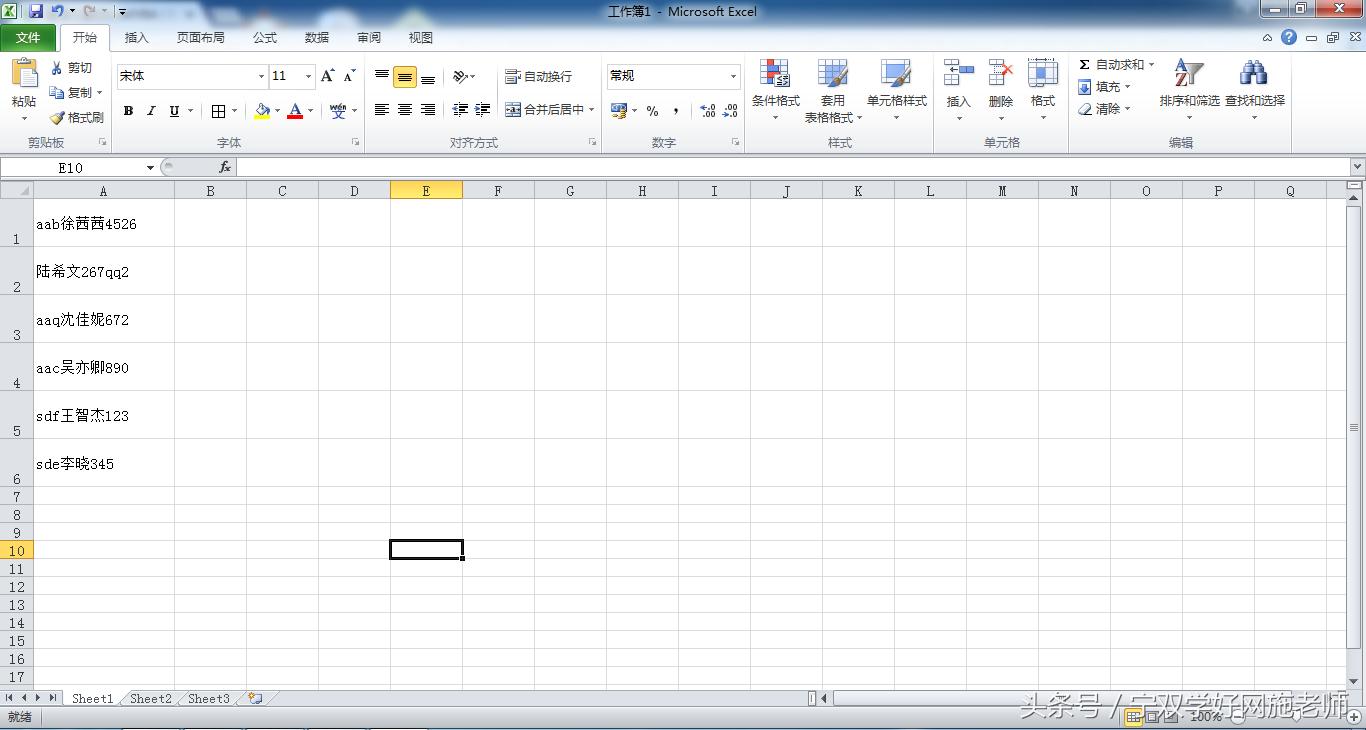Click the phonetic guide (wén) icon

pos(338,111)
